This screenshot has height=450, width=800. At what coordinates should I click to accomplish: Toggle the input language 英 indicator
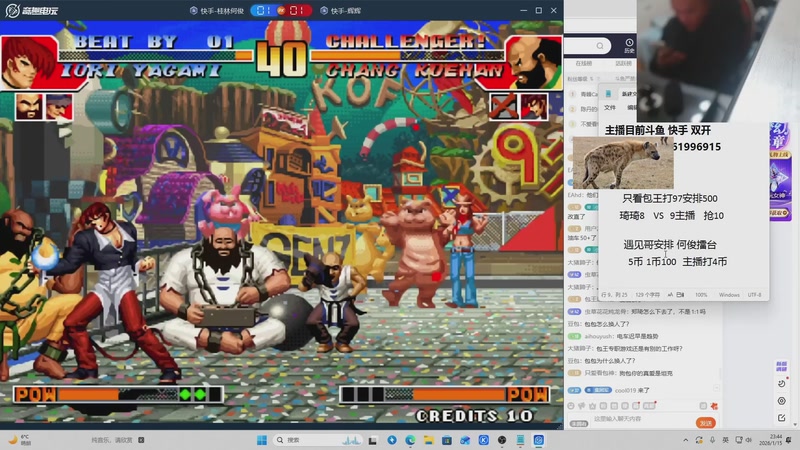point(725,440)
